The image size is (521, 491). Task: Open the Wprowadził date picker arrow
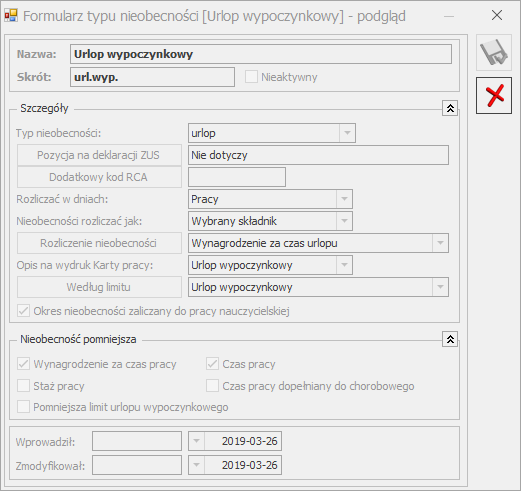tap(196, 441)
